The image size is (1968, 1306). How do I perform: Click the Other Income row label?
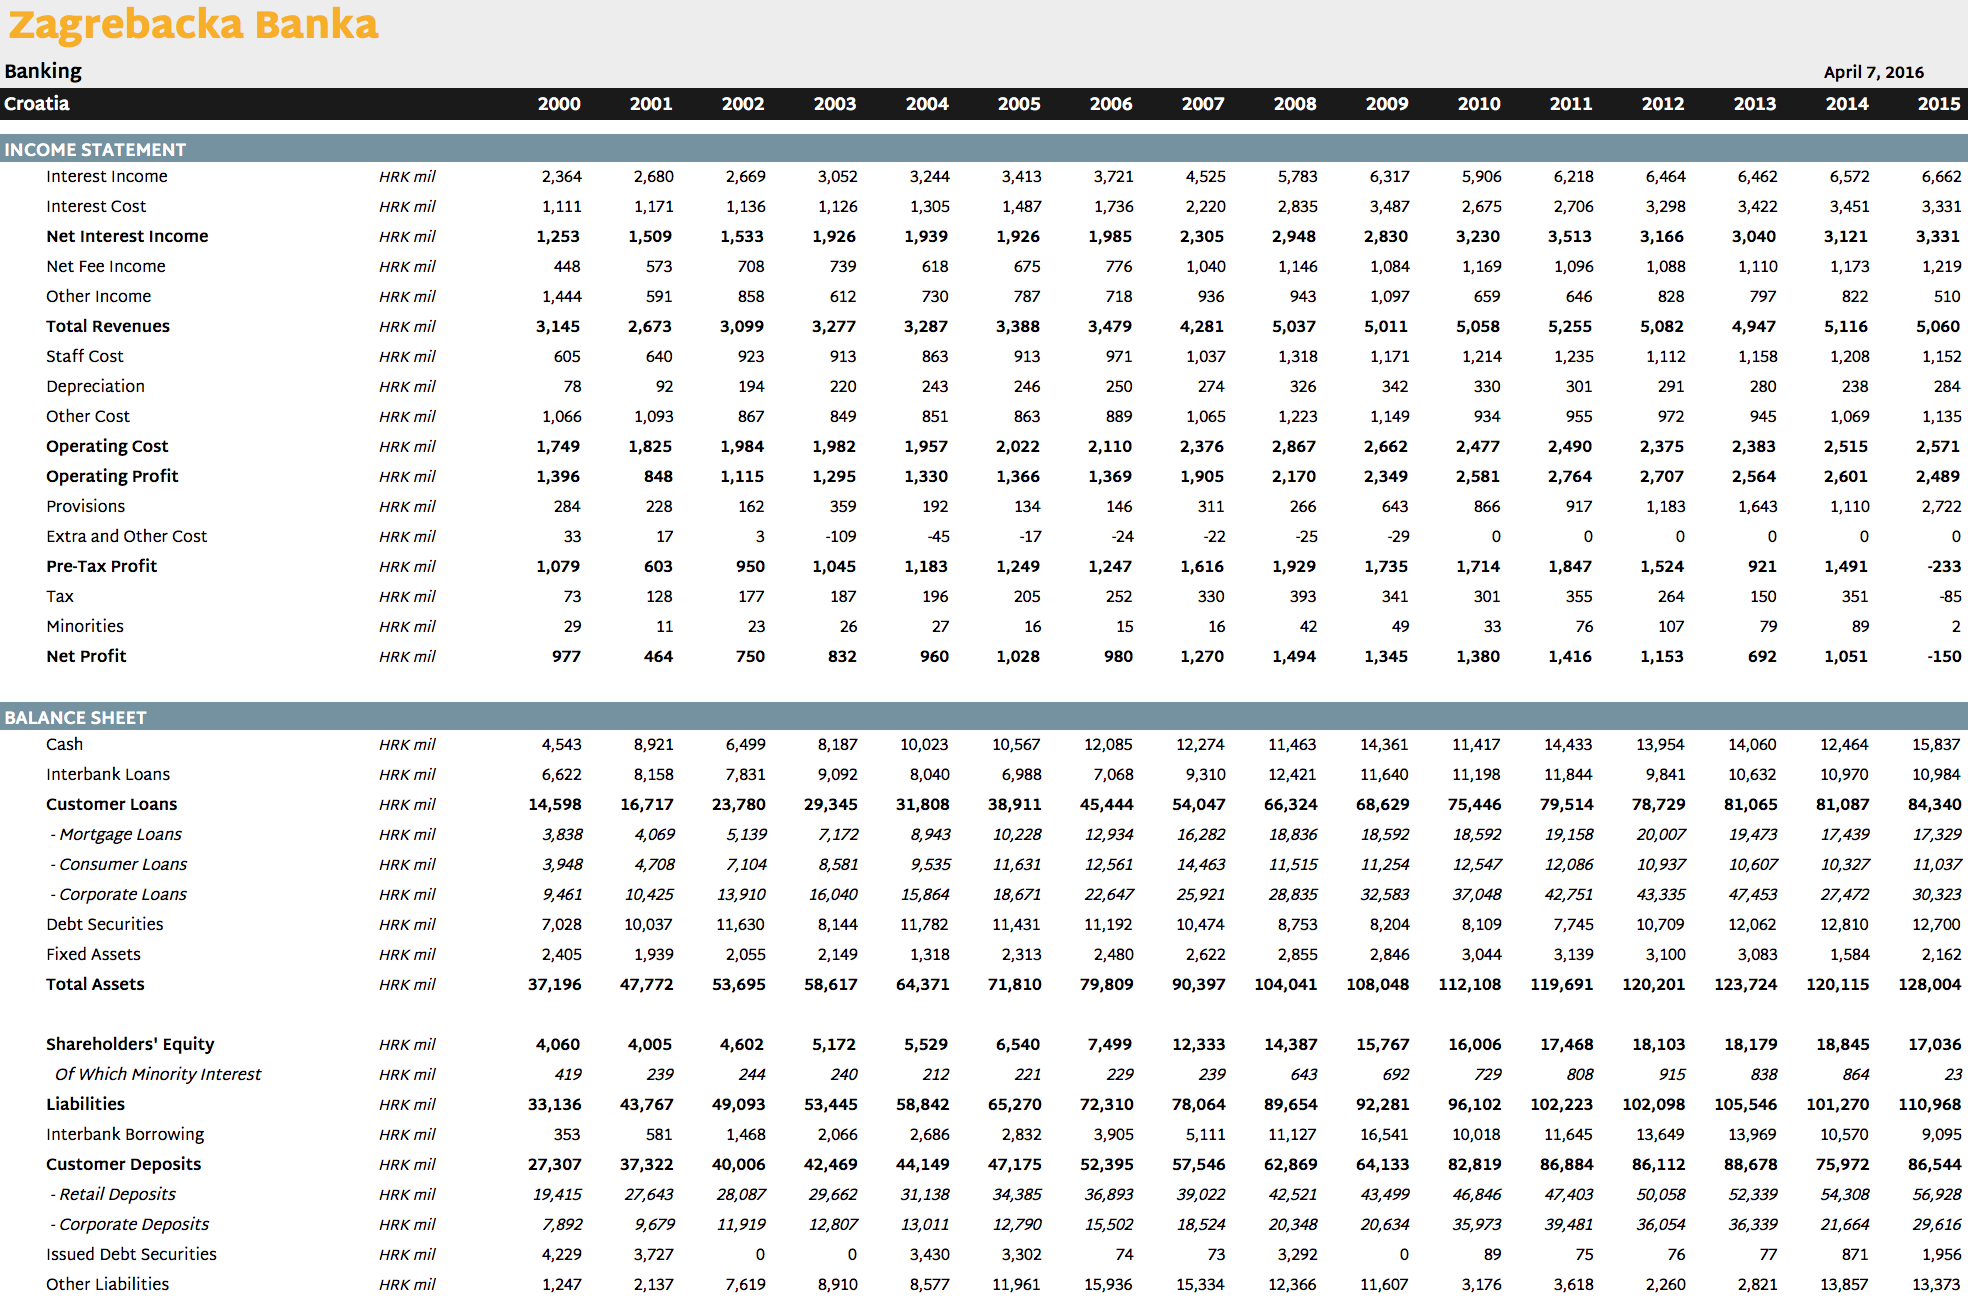(x=99, y=297)
